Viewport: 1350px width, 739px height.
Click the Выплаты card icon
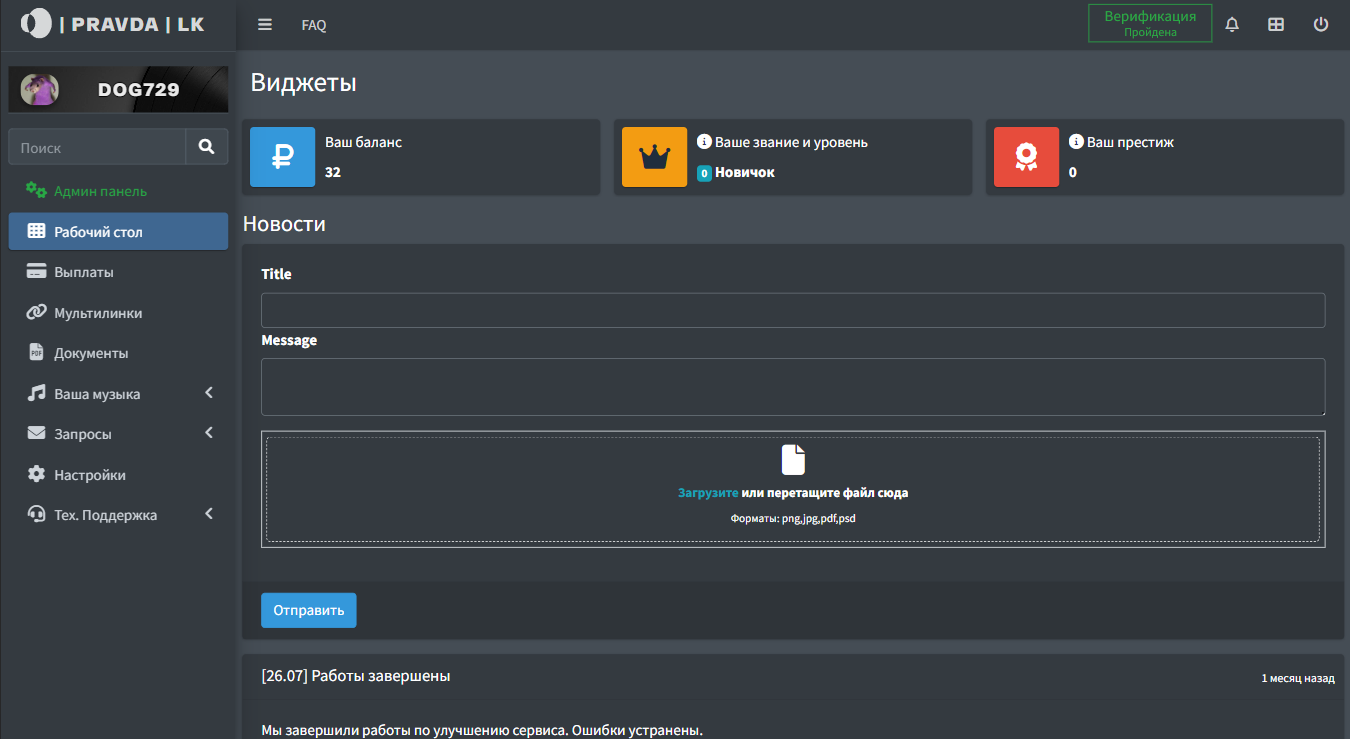tap(36, 272)
